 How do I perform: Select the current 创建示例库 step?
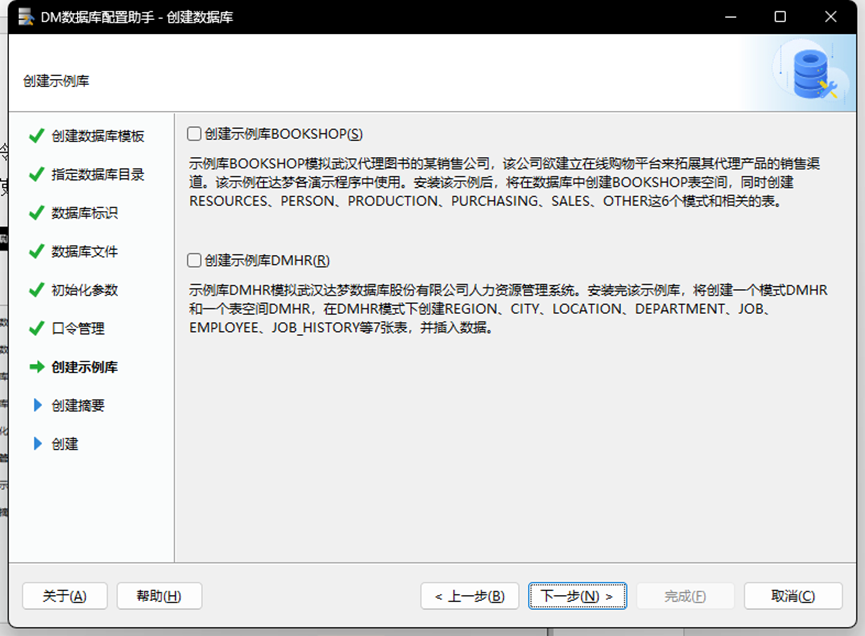coord(84,367)
